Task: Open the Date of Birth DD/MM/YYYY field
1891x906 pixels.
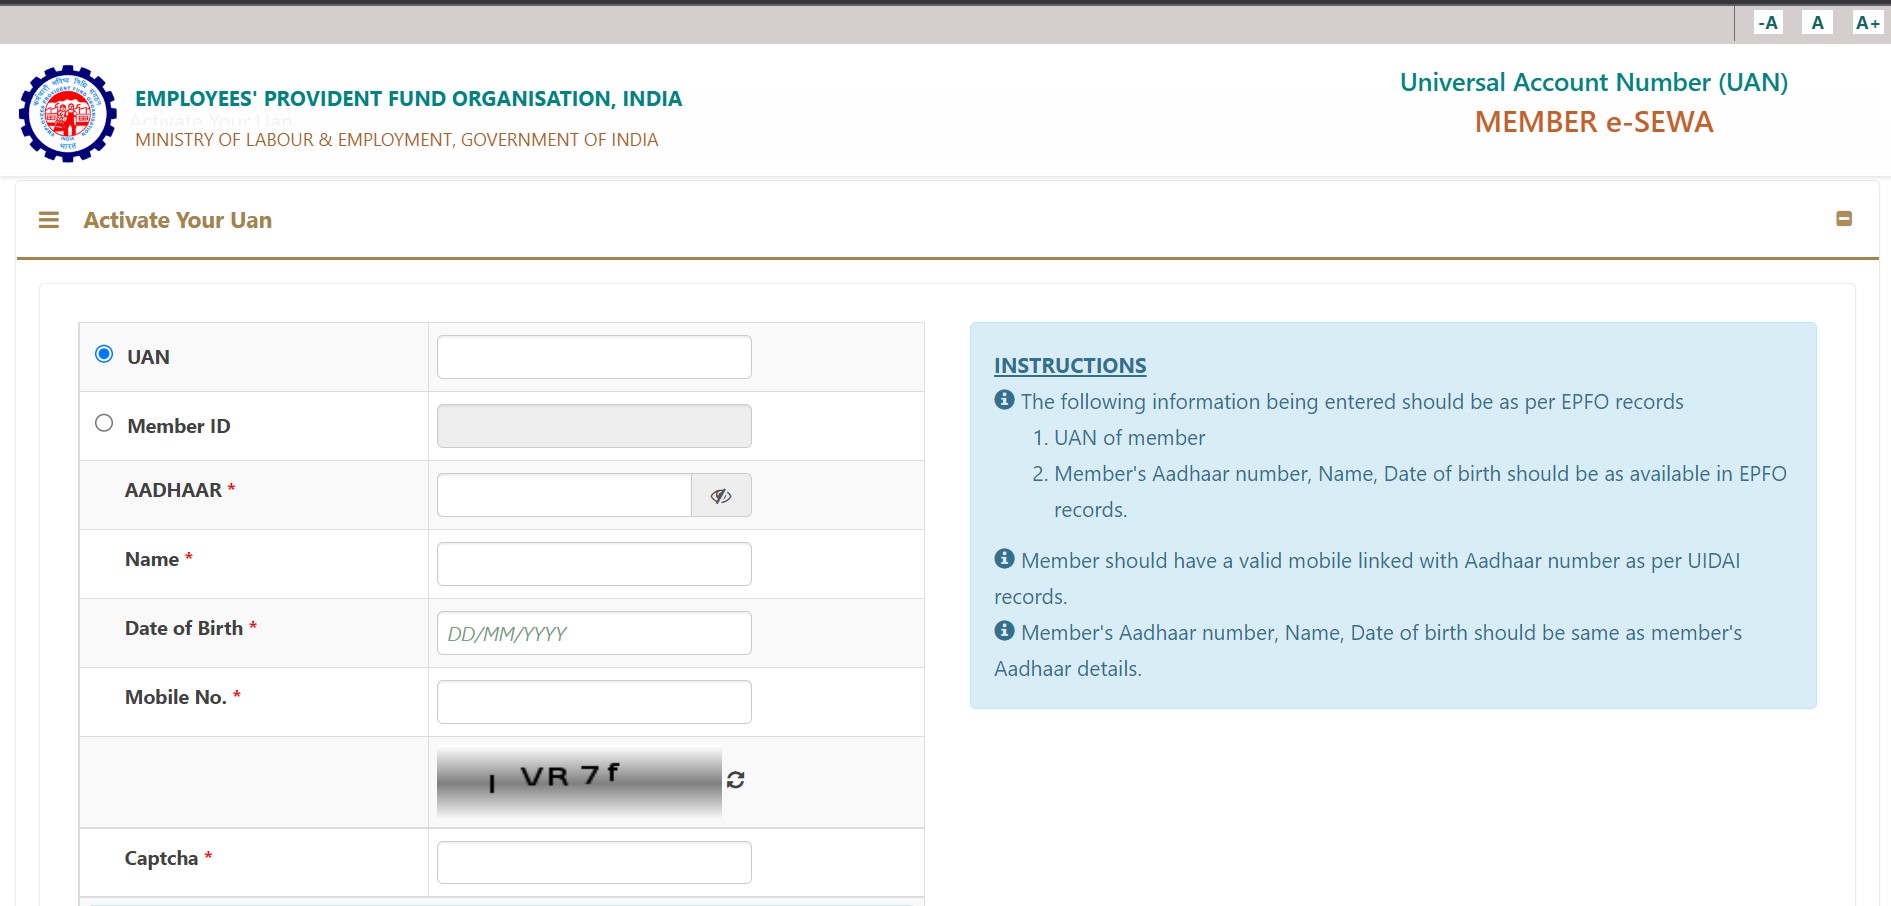Action: click(x=594, y=633)
